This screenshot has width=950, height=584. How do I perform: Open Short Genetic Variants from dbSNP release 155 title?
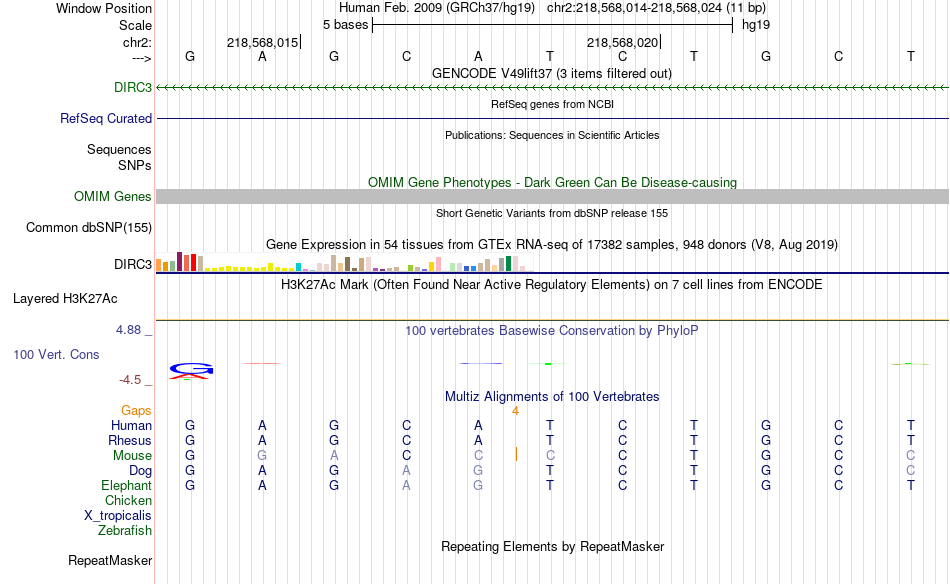coord(552,213)
